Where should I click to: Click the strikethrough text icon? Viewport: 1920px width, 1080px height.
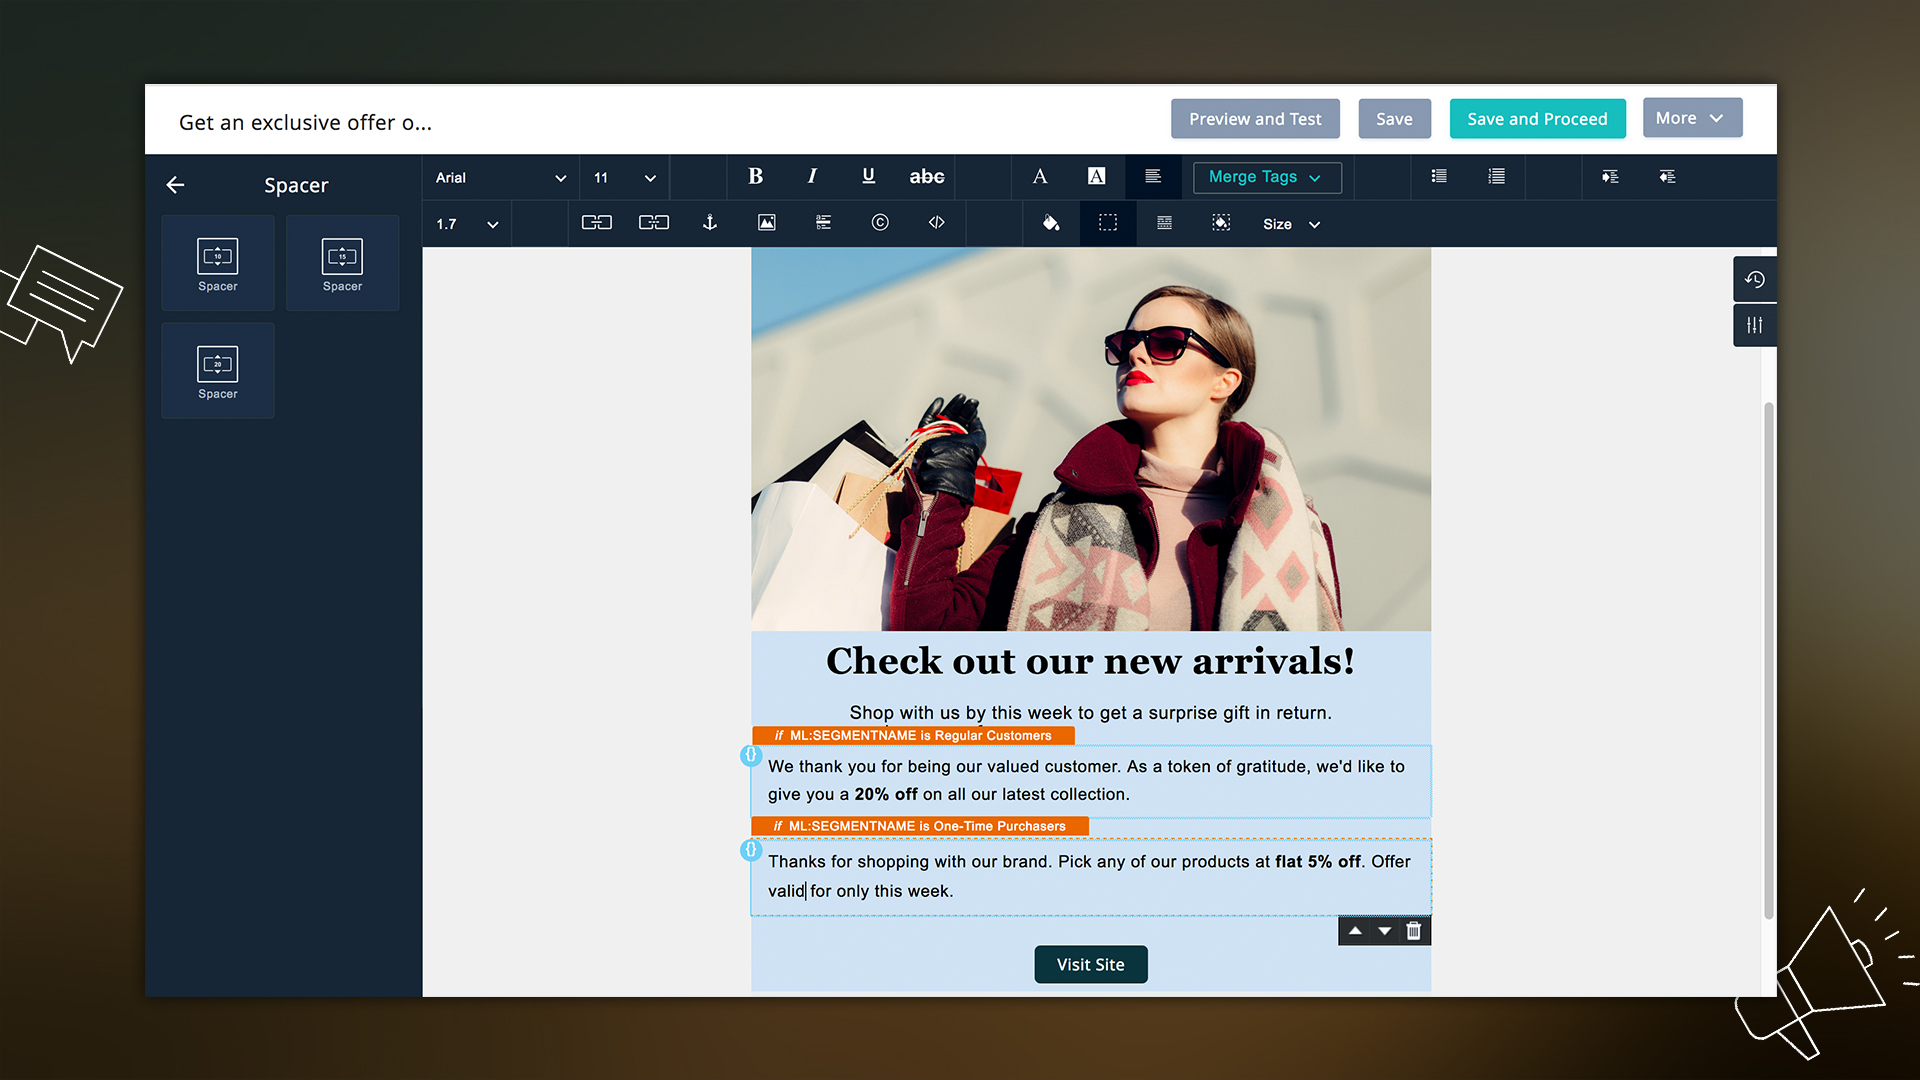[928, 177]
